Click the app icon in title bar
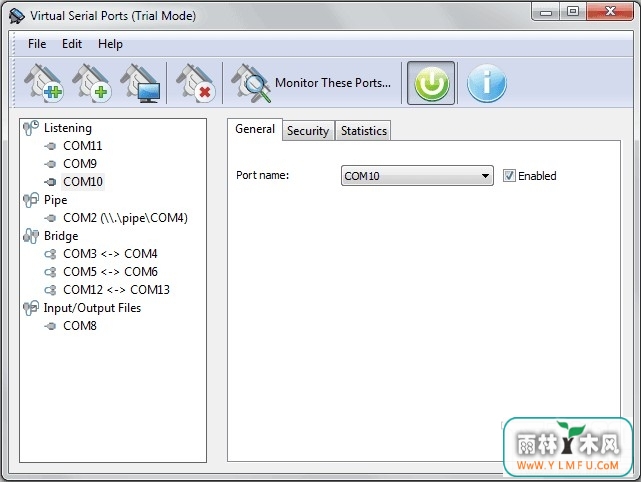641x482 pixels. point(17,16)
